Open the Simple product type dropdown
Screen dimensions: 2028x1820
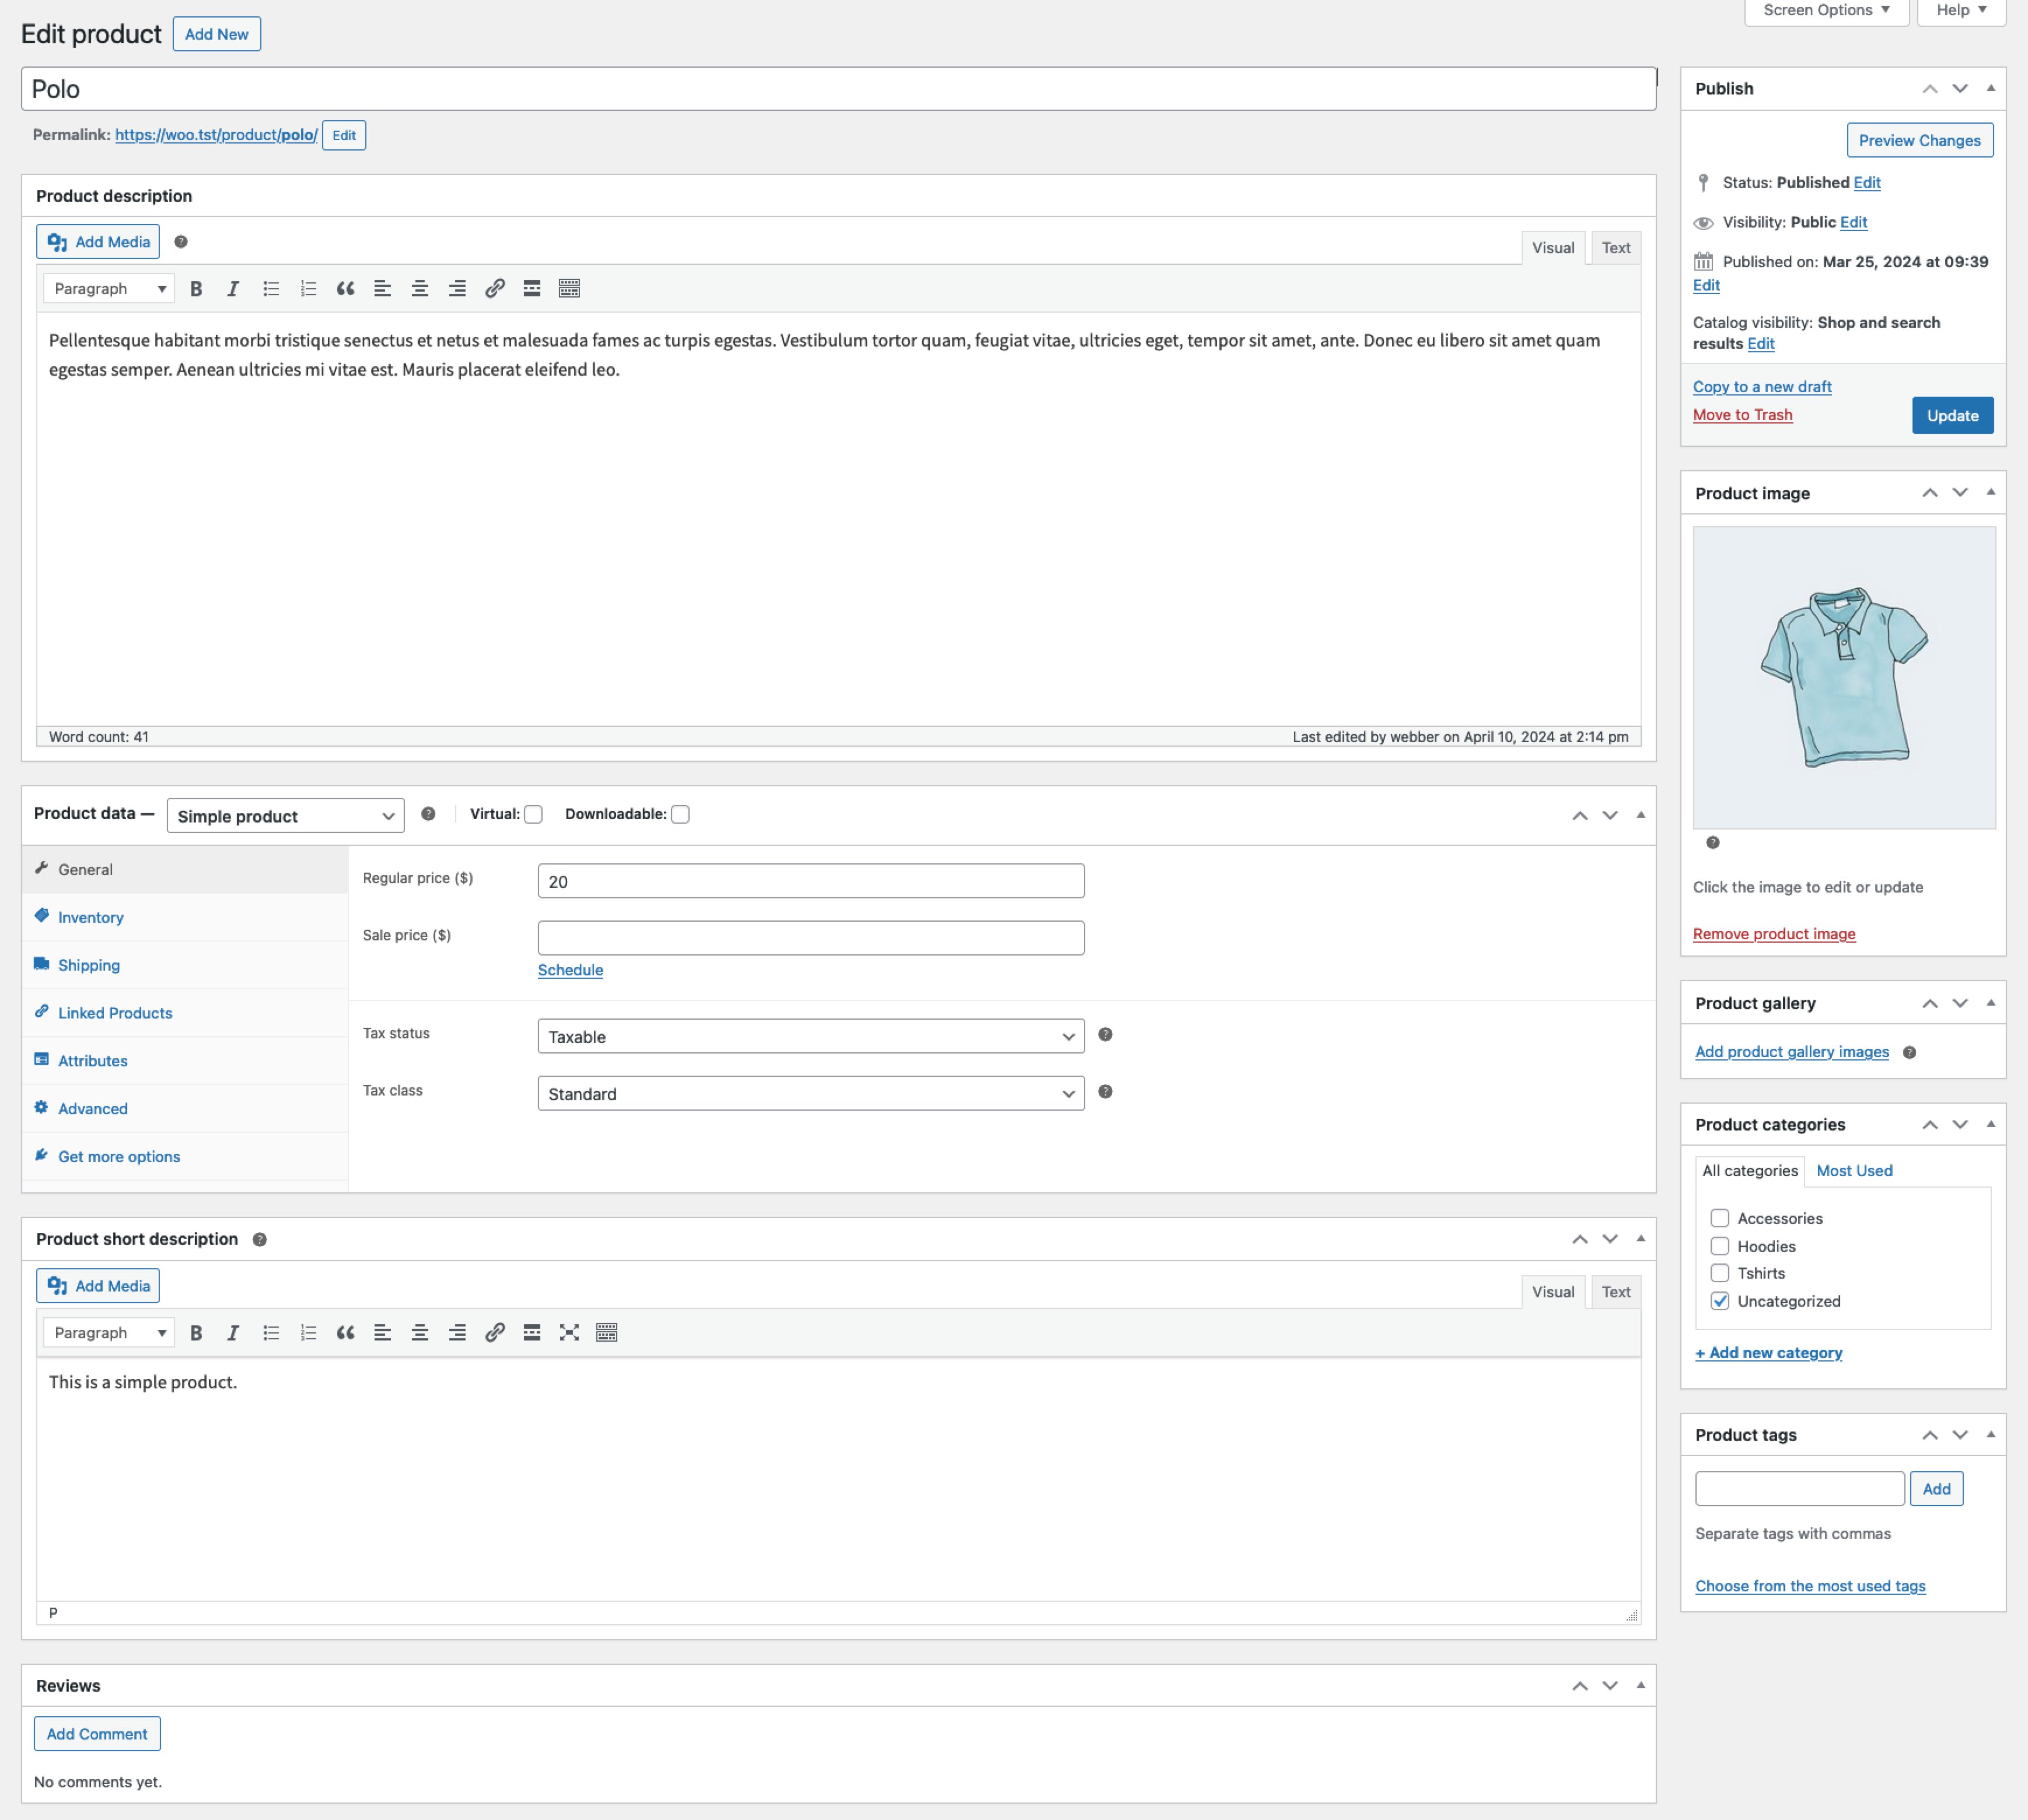point(285,816)
